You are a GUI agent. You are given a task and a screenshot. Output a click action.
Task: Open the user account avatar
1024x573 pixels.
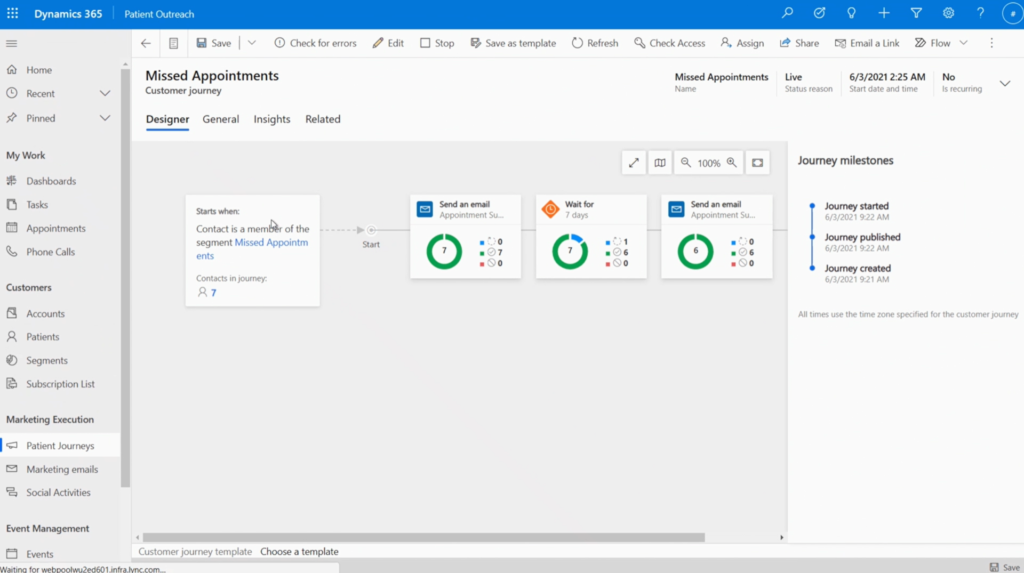(1012, 14)
